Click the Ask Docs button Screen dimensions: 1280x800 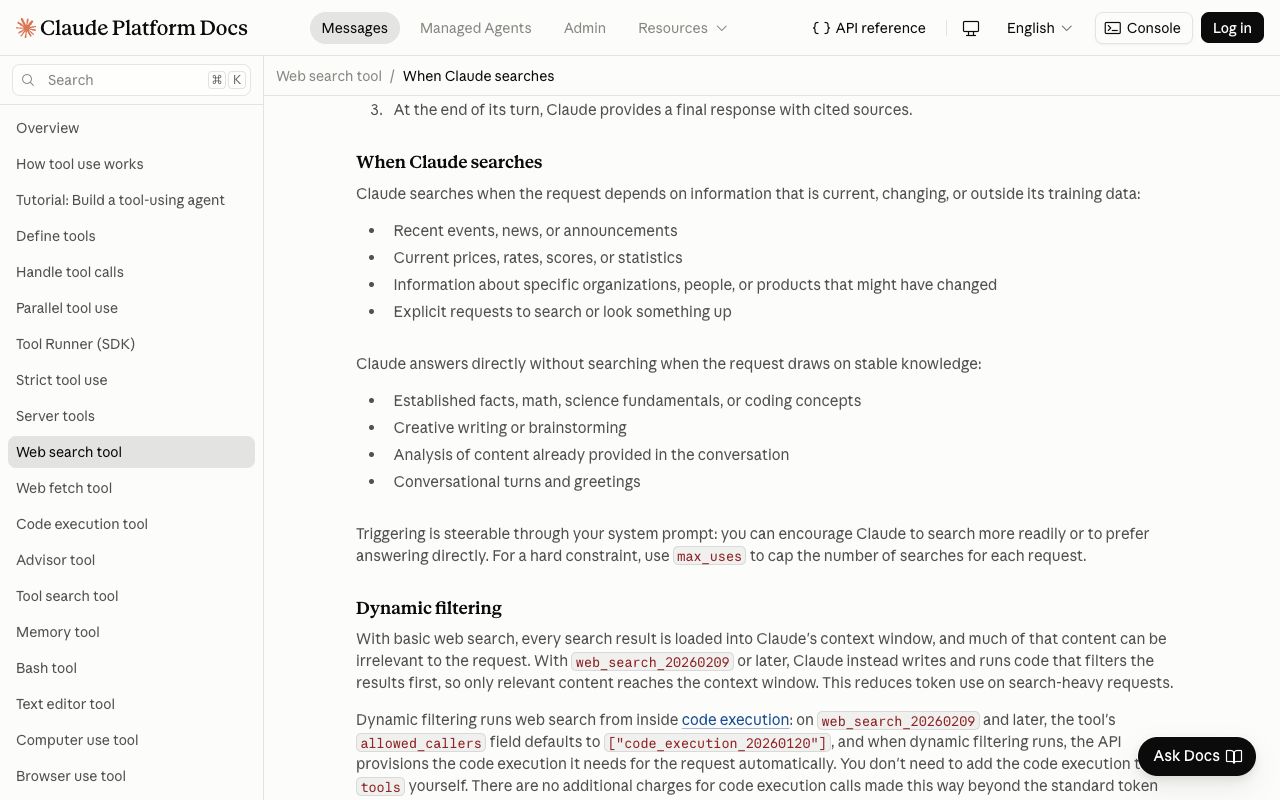click(1197, 756)
